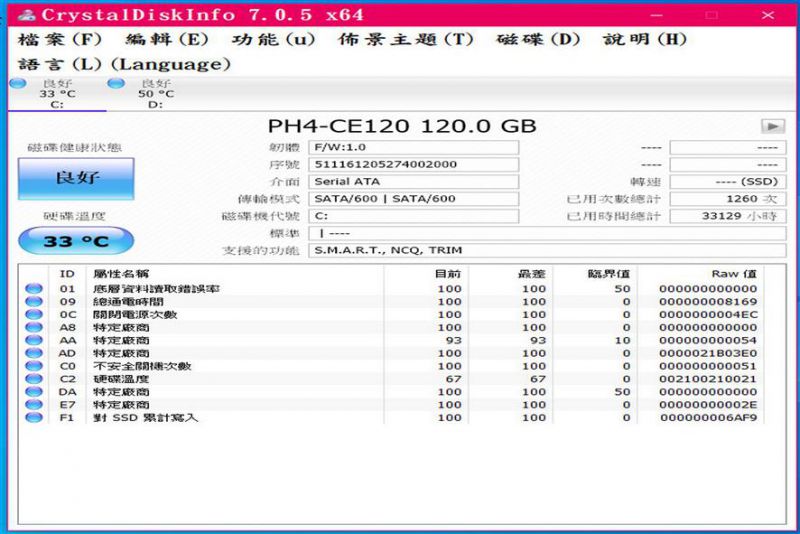The height and width of the screenshot is (534, 800).
Task: Open the 磁碟(D) menu
Action: (538, 39)
